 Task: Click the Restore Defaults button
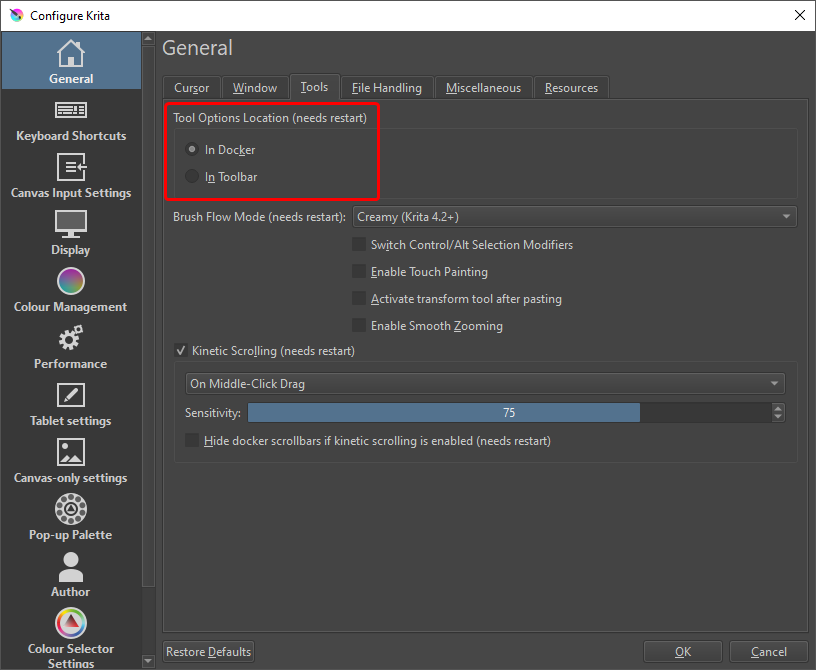tap(208, 652)
